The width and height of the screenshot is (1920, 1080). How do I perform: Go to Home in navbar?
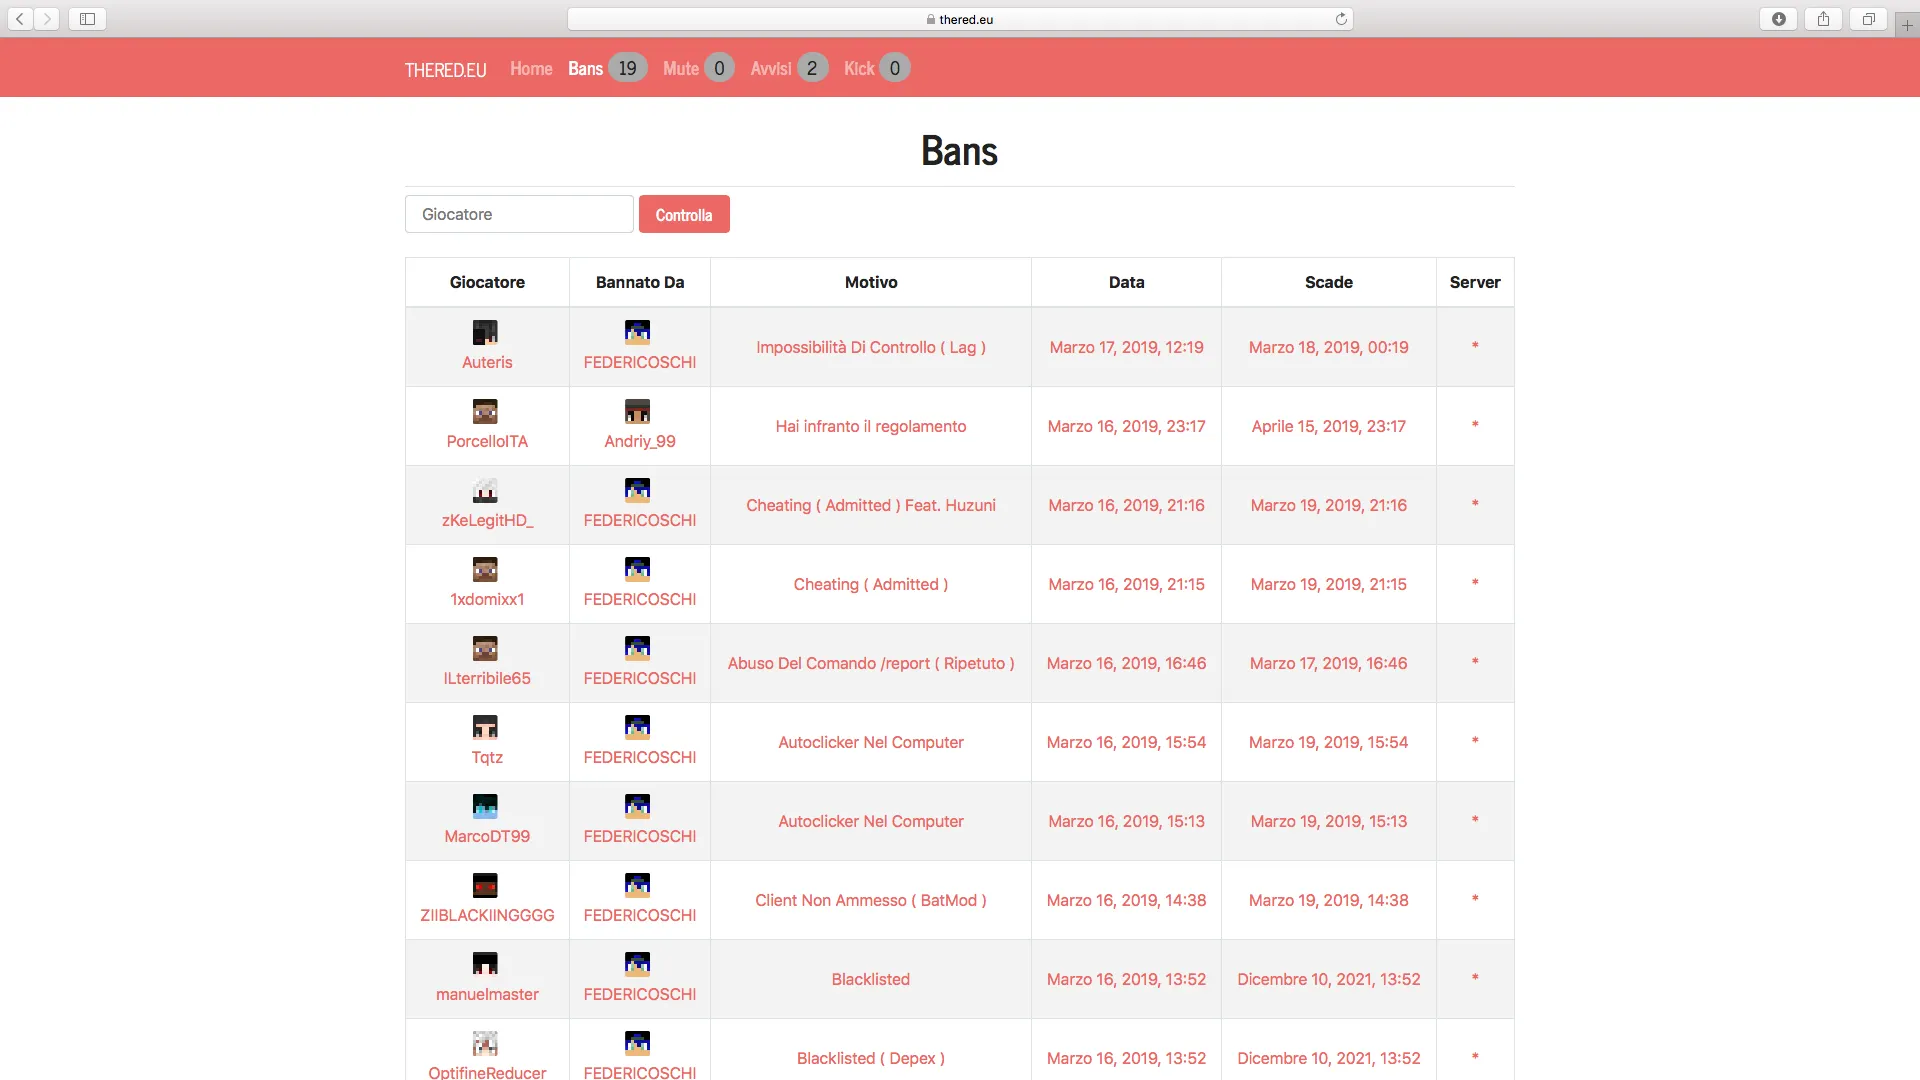(x=531, y=68)
